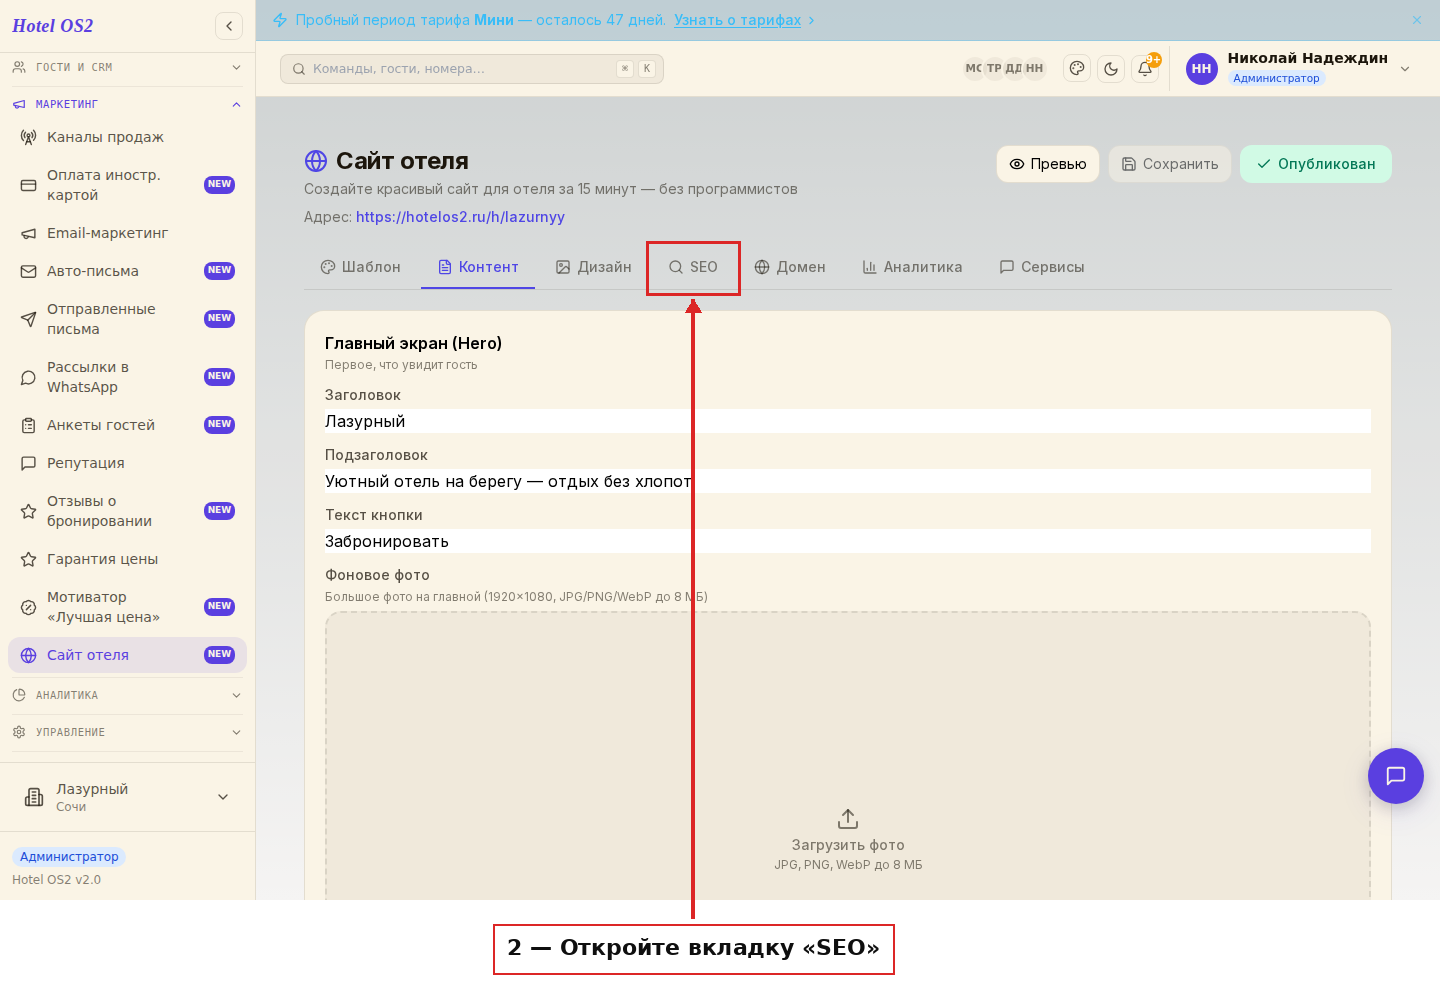The height and width of the screenshot is (998, 1440).
Task: Switch to the Аналитика tab
Action: pyautogui.click(x=912, y=267)
